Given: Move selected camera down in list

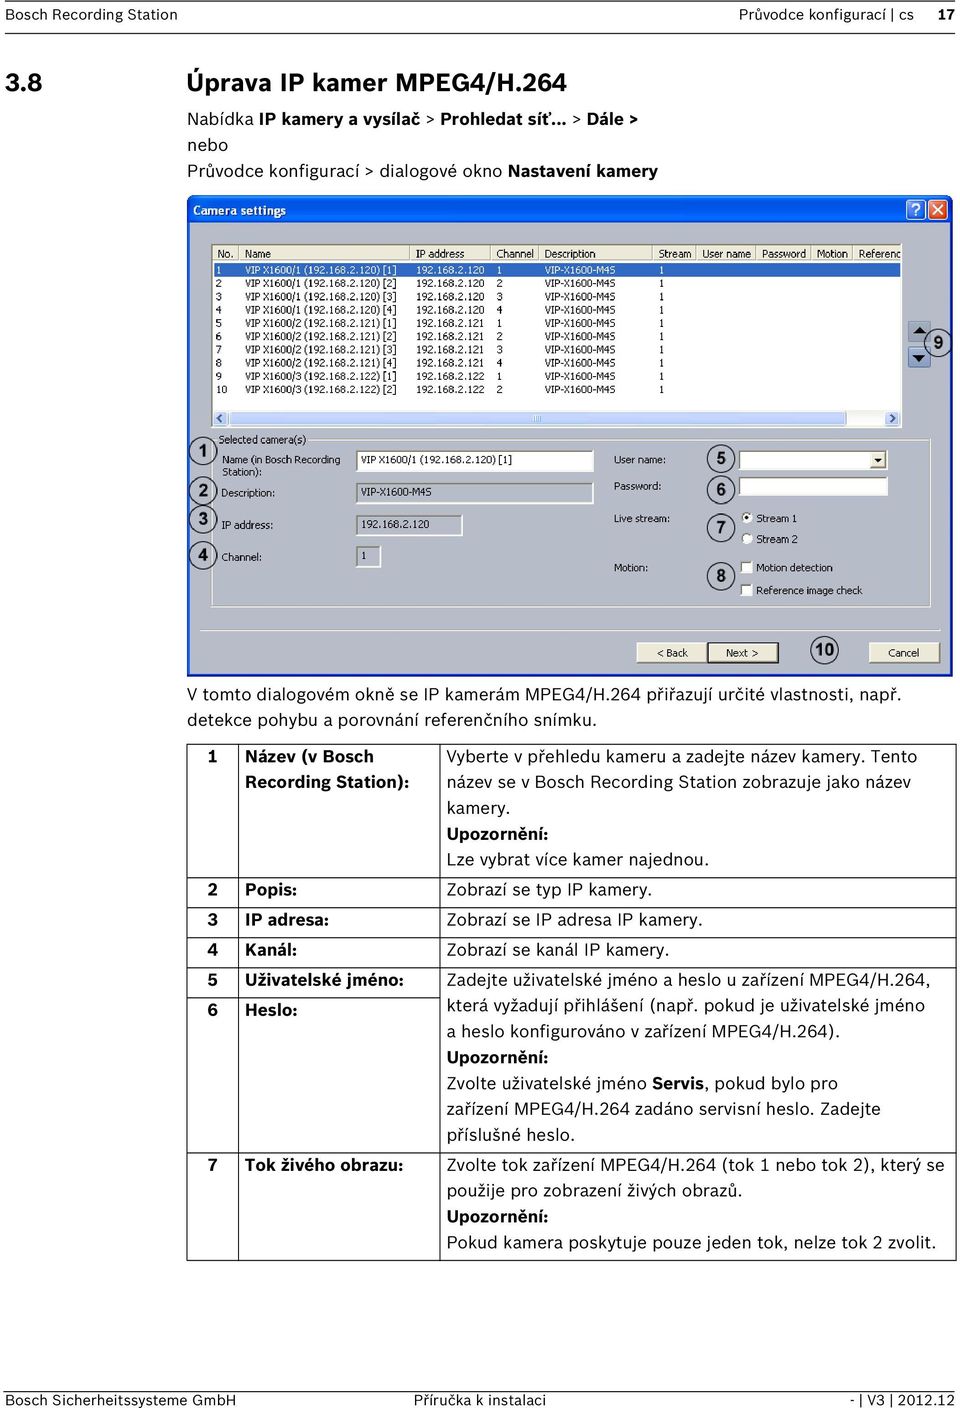Looking at the screenshot, I should [x=919, y=357].
